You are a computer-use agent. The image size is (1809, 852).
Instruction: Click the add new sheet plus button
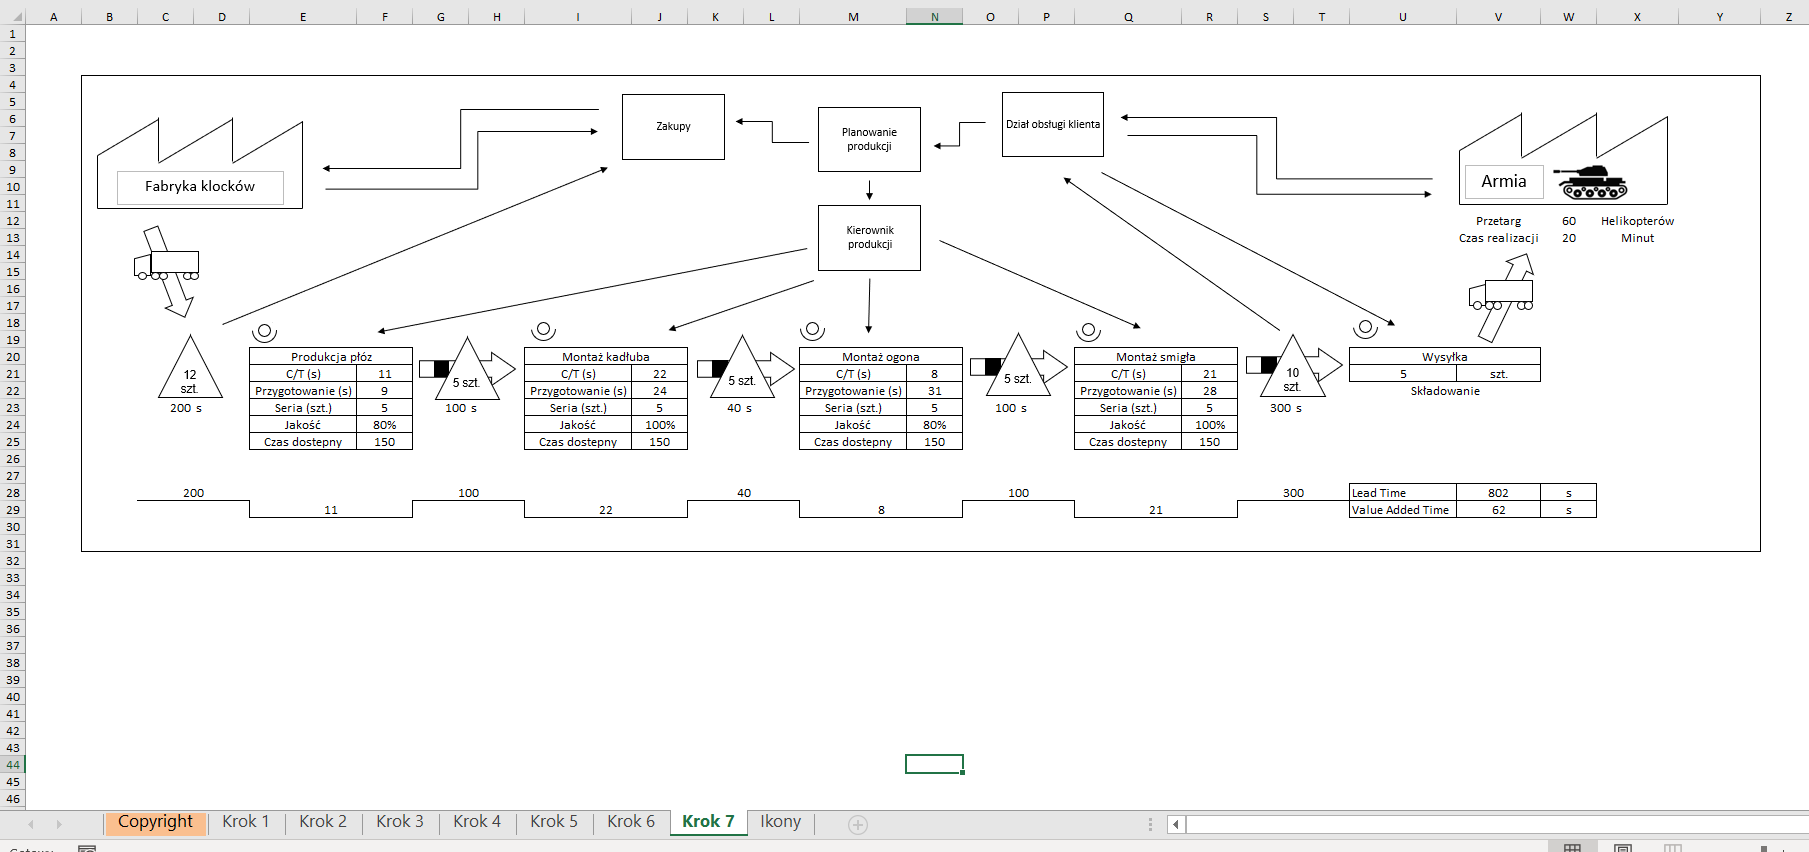(857, 824)
